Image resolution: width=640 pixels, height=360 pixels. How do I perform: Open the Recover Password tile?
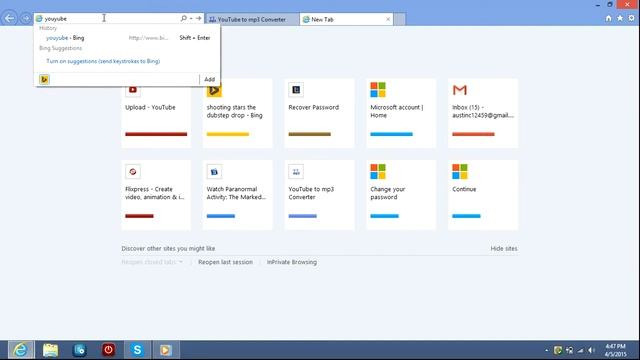tap(319, 113)
